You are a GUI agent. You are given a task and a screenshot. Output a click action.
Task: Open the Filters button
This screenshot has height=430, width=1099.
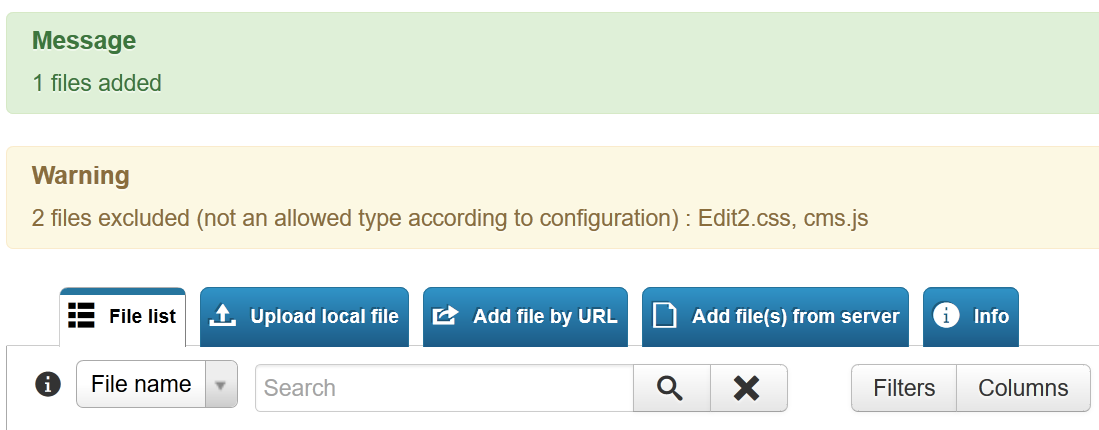[x=904, y=388]
